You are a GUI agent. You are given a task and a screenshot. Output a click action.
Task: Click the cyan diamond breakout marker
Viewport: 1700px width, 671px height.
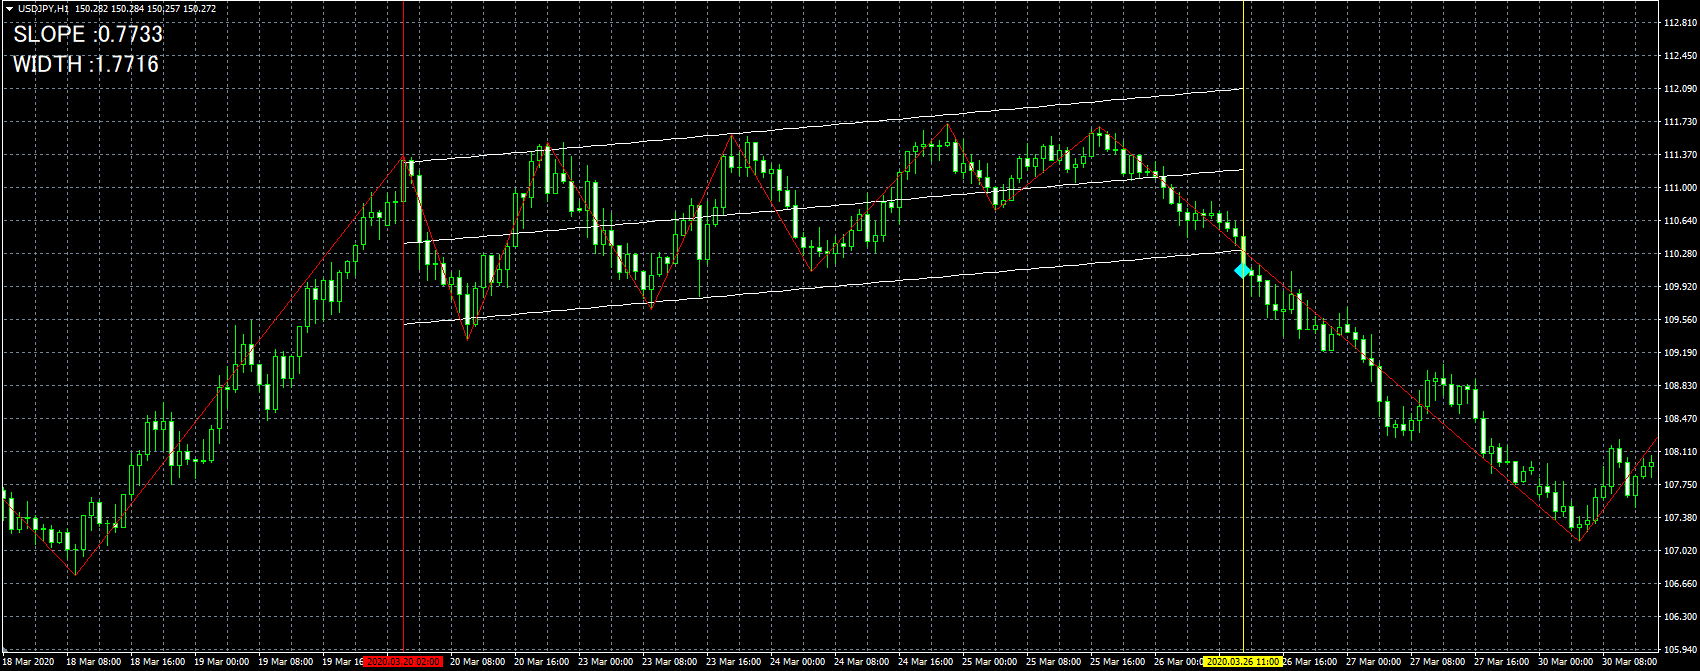coord(1243,270)
